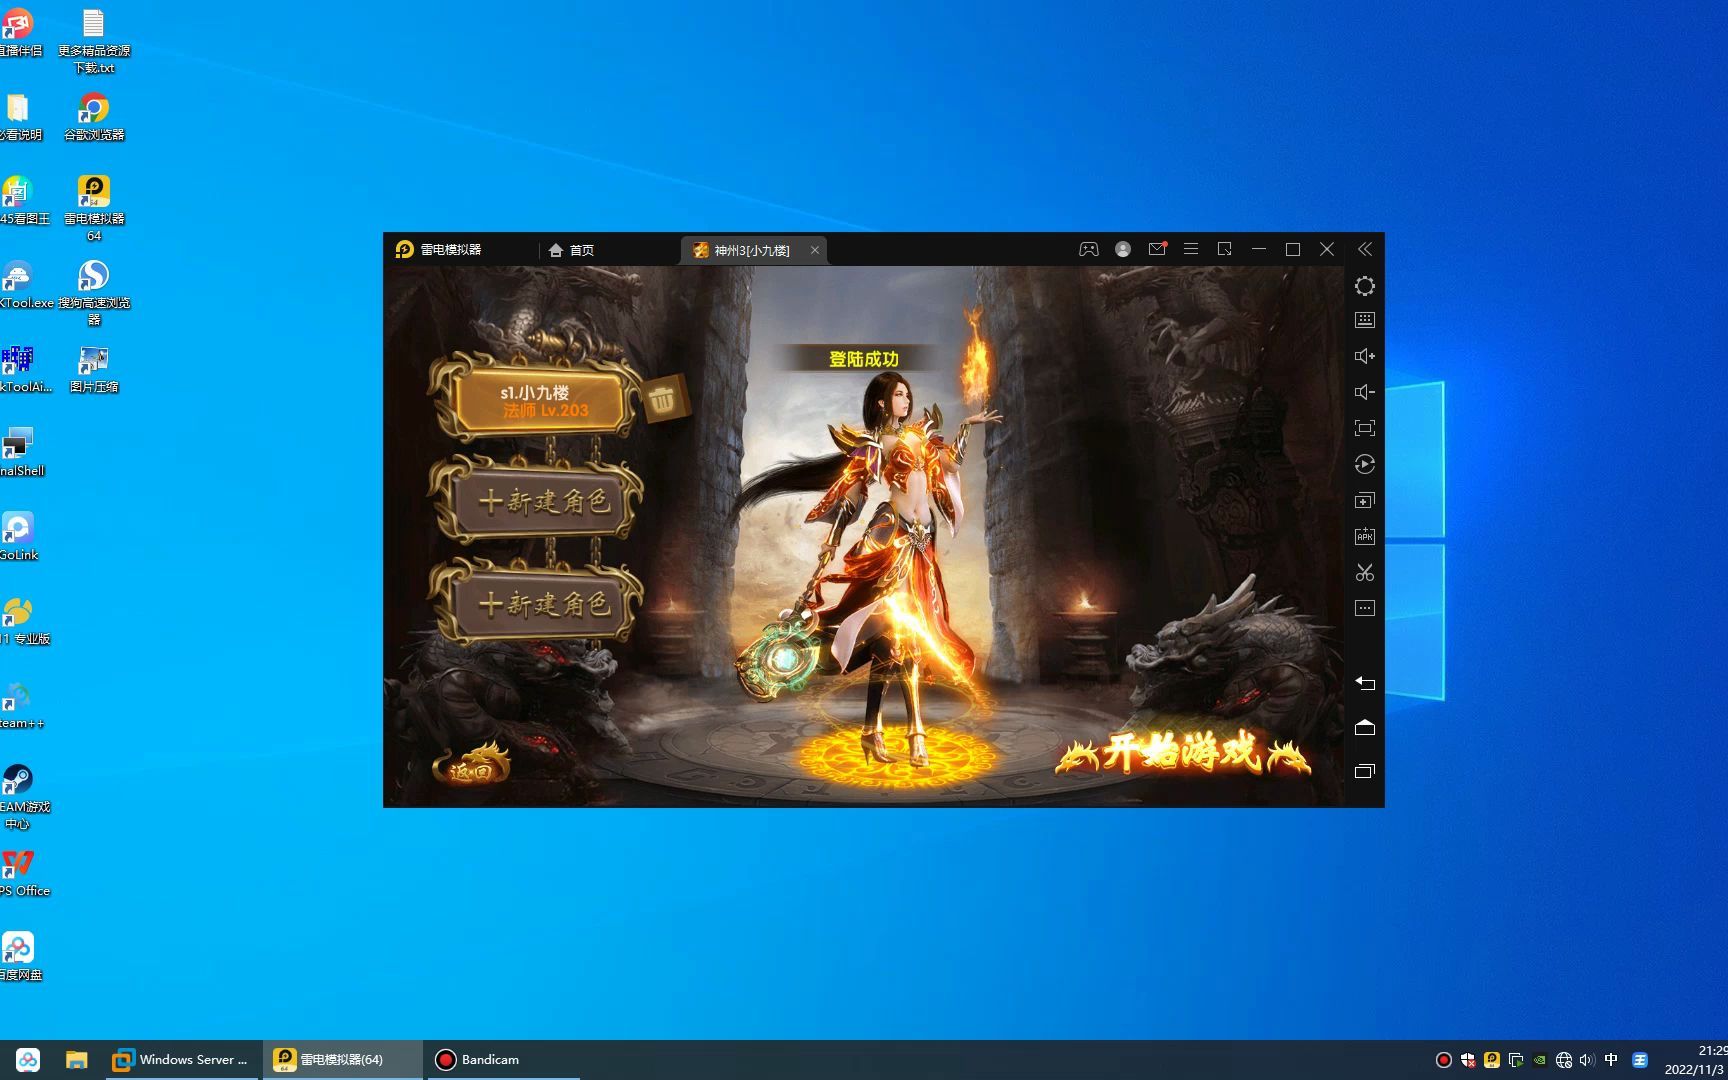Click the network globe tray icon
The image size is (1728, 1080).
coord(1564,1060)
